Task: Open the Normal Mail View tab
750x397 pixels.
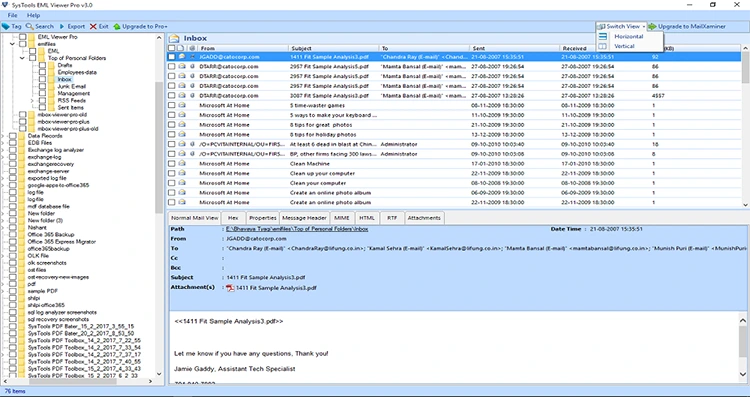Action: click(x=195, y=218)
